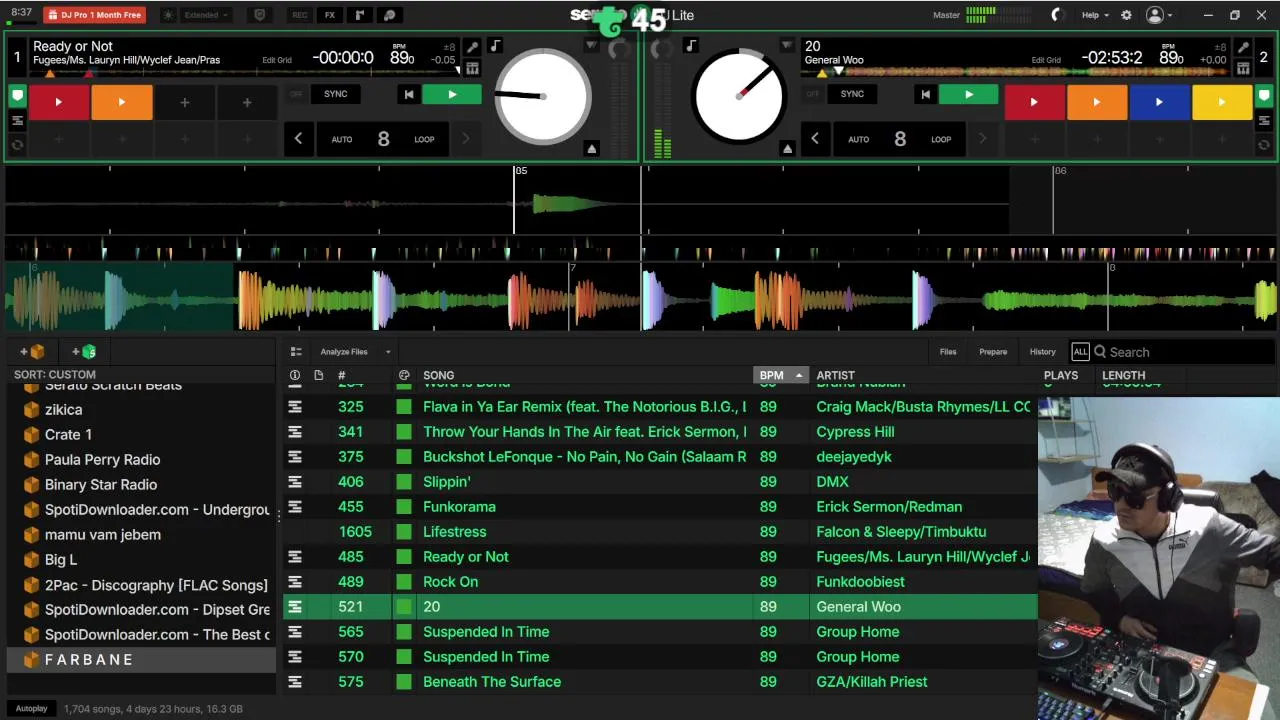The width and height of the screenshot is (1280, 720).
Task: Eject the track from deck 1
Action: tap(591, 148)
